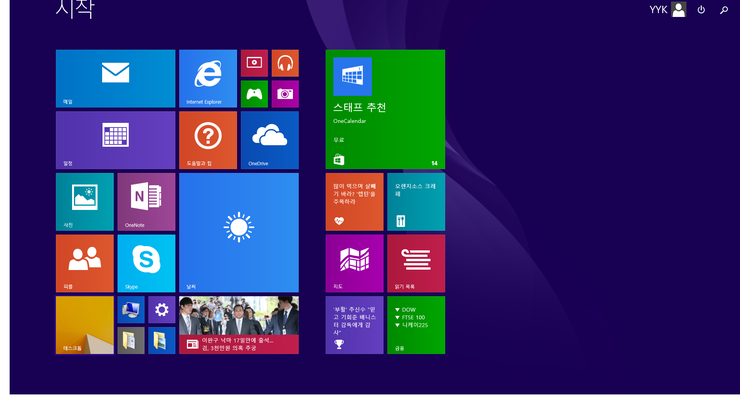Open the blue folder tile

pyautogui.click(x=162, y=340)
